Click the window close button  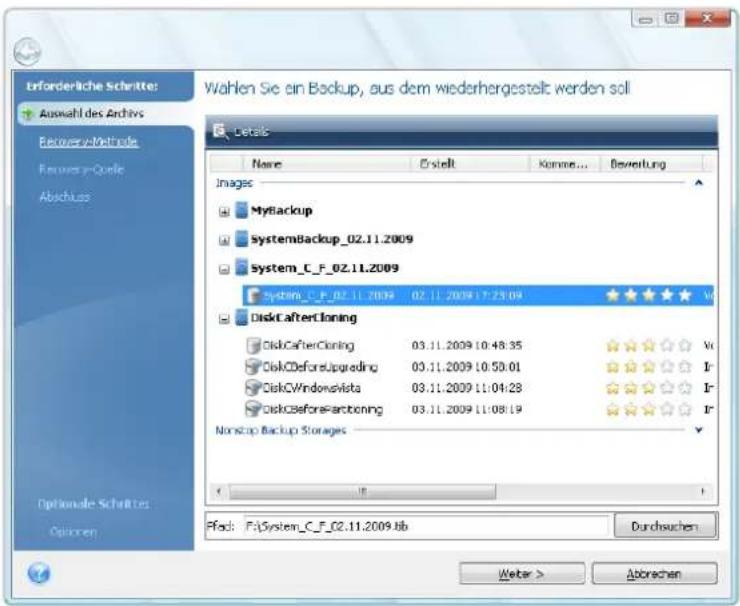707,18
